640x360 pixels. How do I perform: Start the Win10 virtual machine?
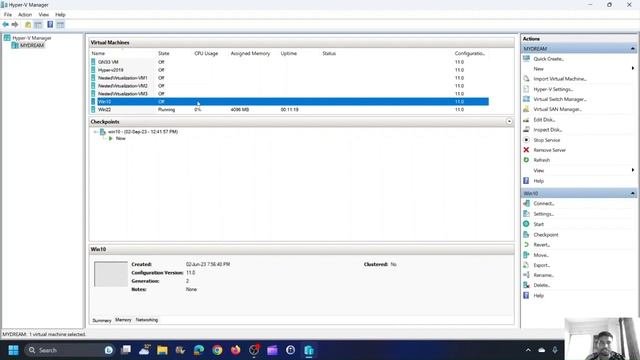[x=538, y=224]
